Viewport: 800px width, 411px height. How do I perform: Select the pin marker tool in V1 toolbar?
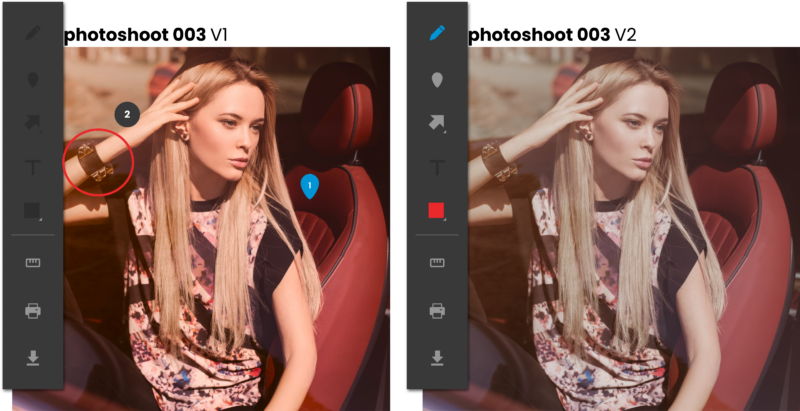click(x=33, y=80)
